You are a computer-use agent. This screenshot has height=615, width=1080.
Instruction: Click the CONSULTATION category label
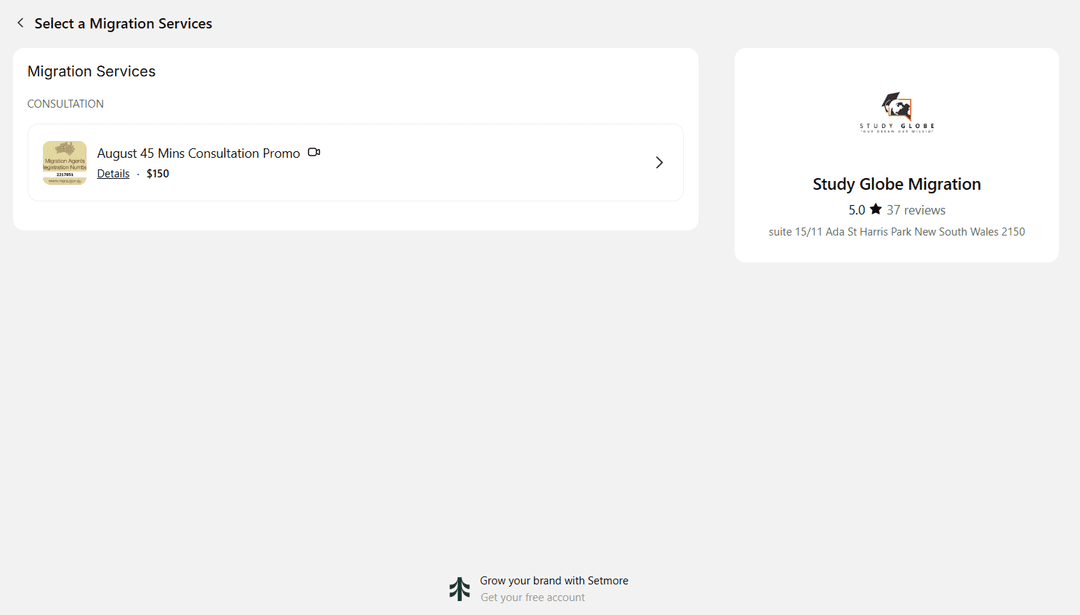65,104
